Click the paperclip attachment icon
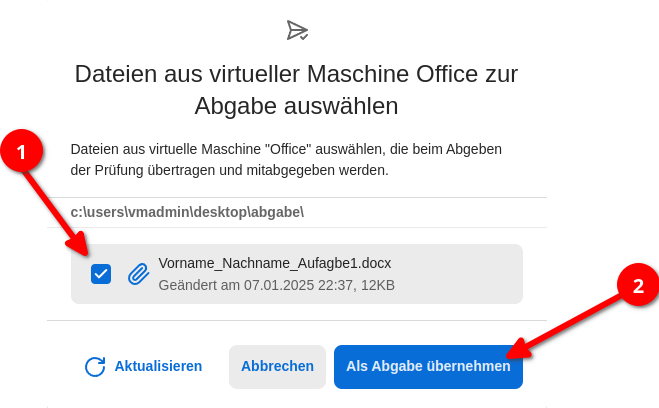Screen dimensions: 659x408 coord(138,274)
